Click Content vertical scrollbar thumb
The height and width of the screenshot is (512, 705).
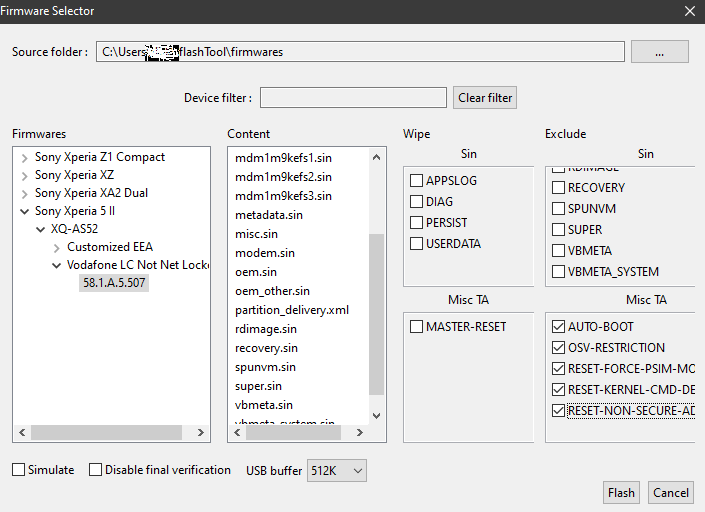pos(376,314)
